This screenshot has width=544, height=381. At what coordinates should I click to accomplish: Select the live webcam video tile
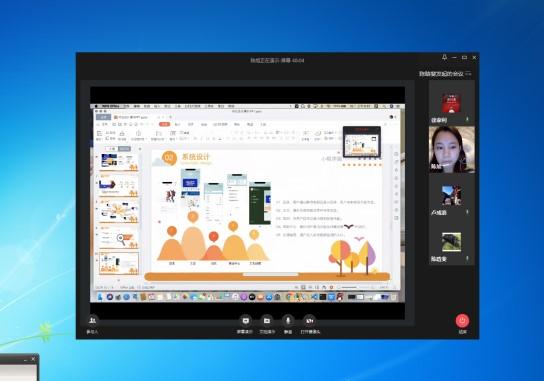coord(452,150)
